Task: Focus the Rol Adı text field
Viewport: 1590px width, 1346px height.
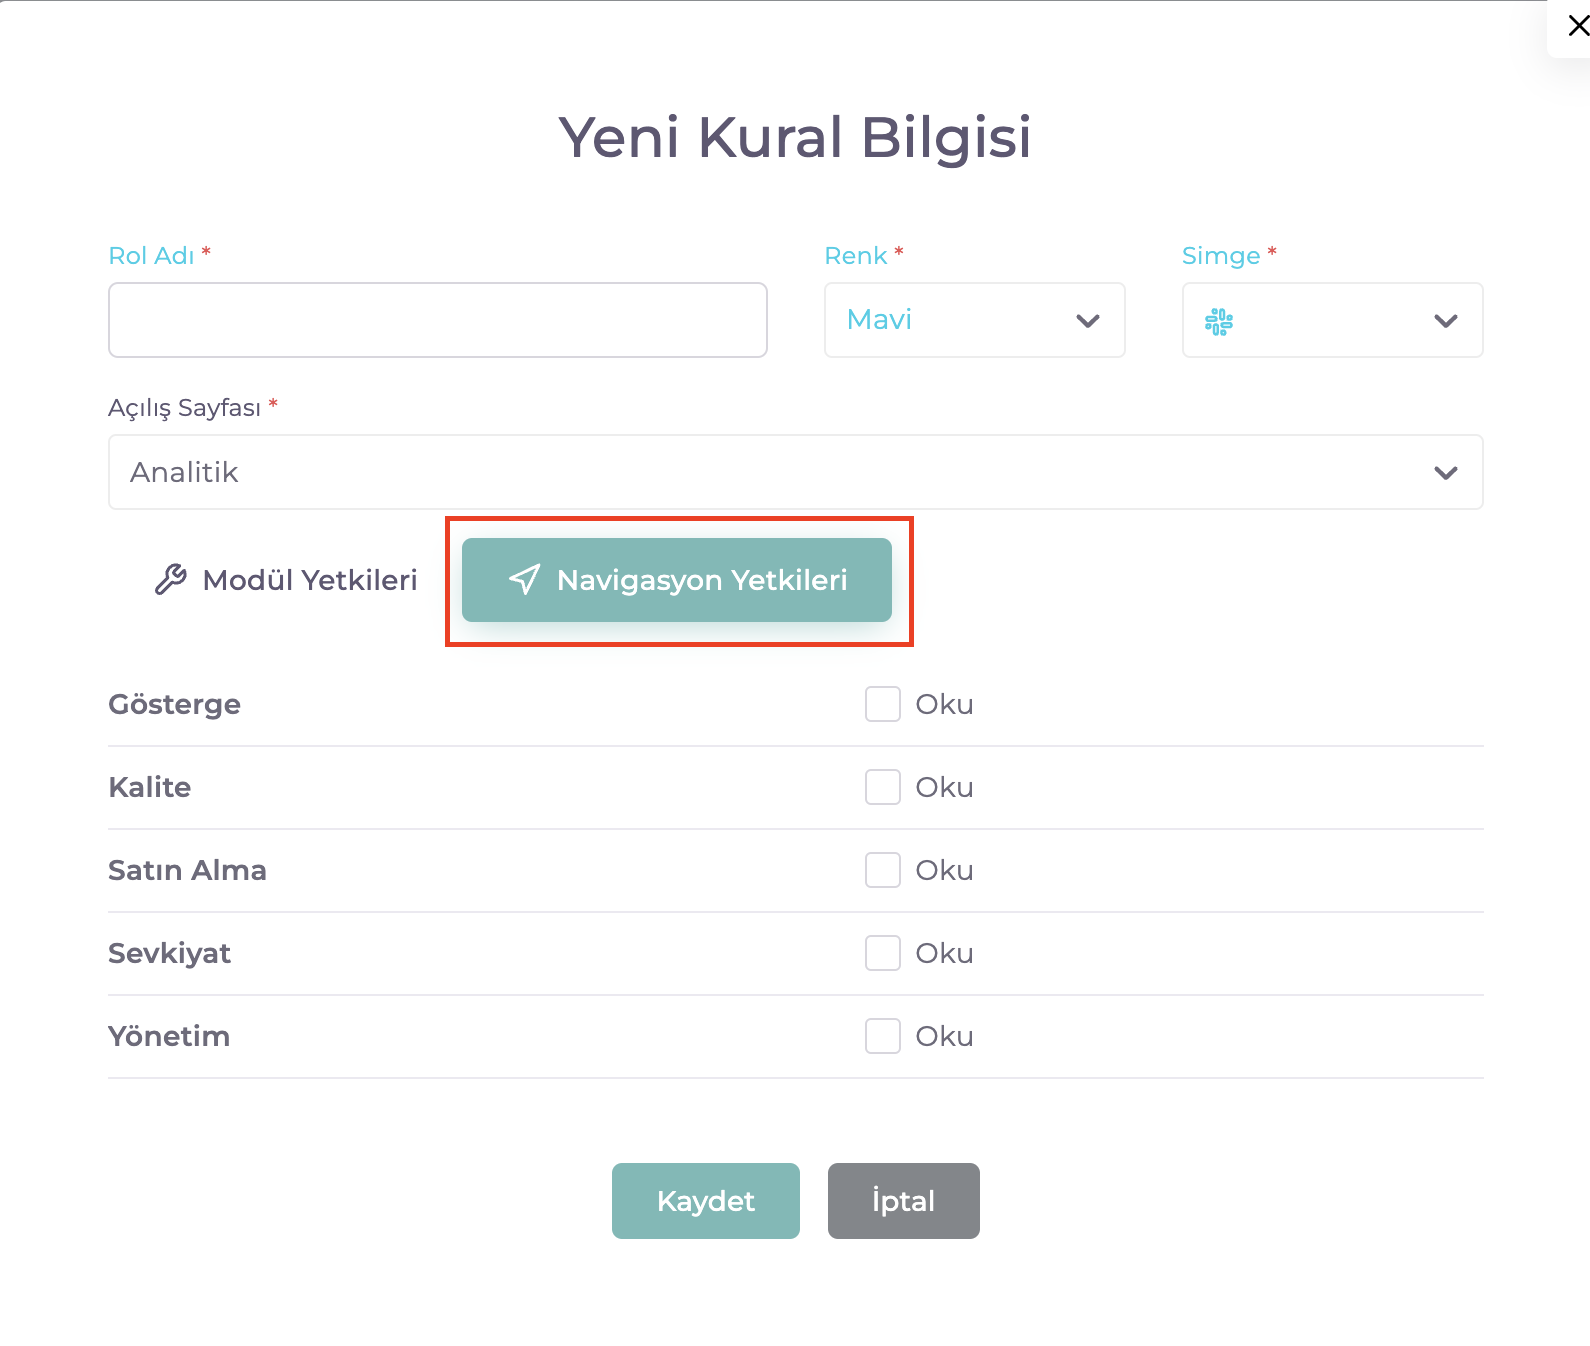Action: (x=438, y=320)
